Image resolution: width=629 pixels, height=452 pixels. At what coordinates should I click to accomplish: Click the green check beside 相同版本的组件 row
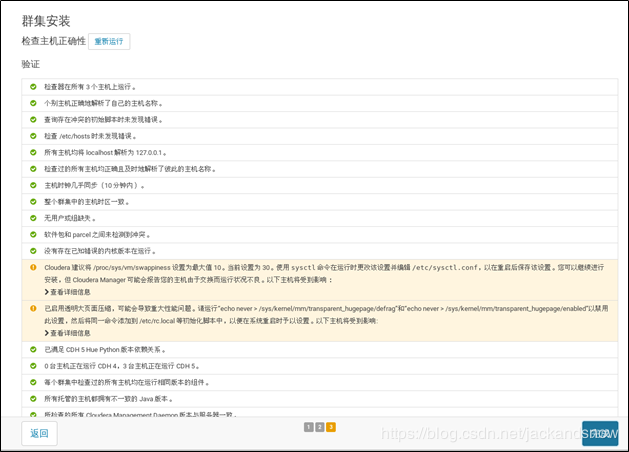pos(33,382)
